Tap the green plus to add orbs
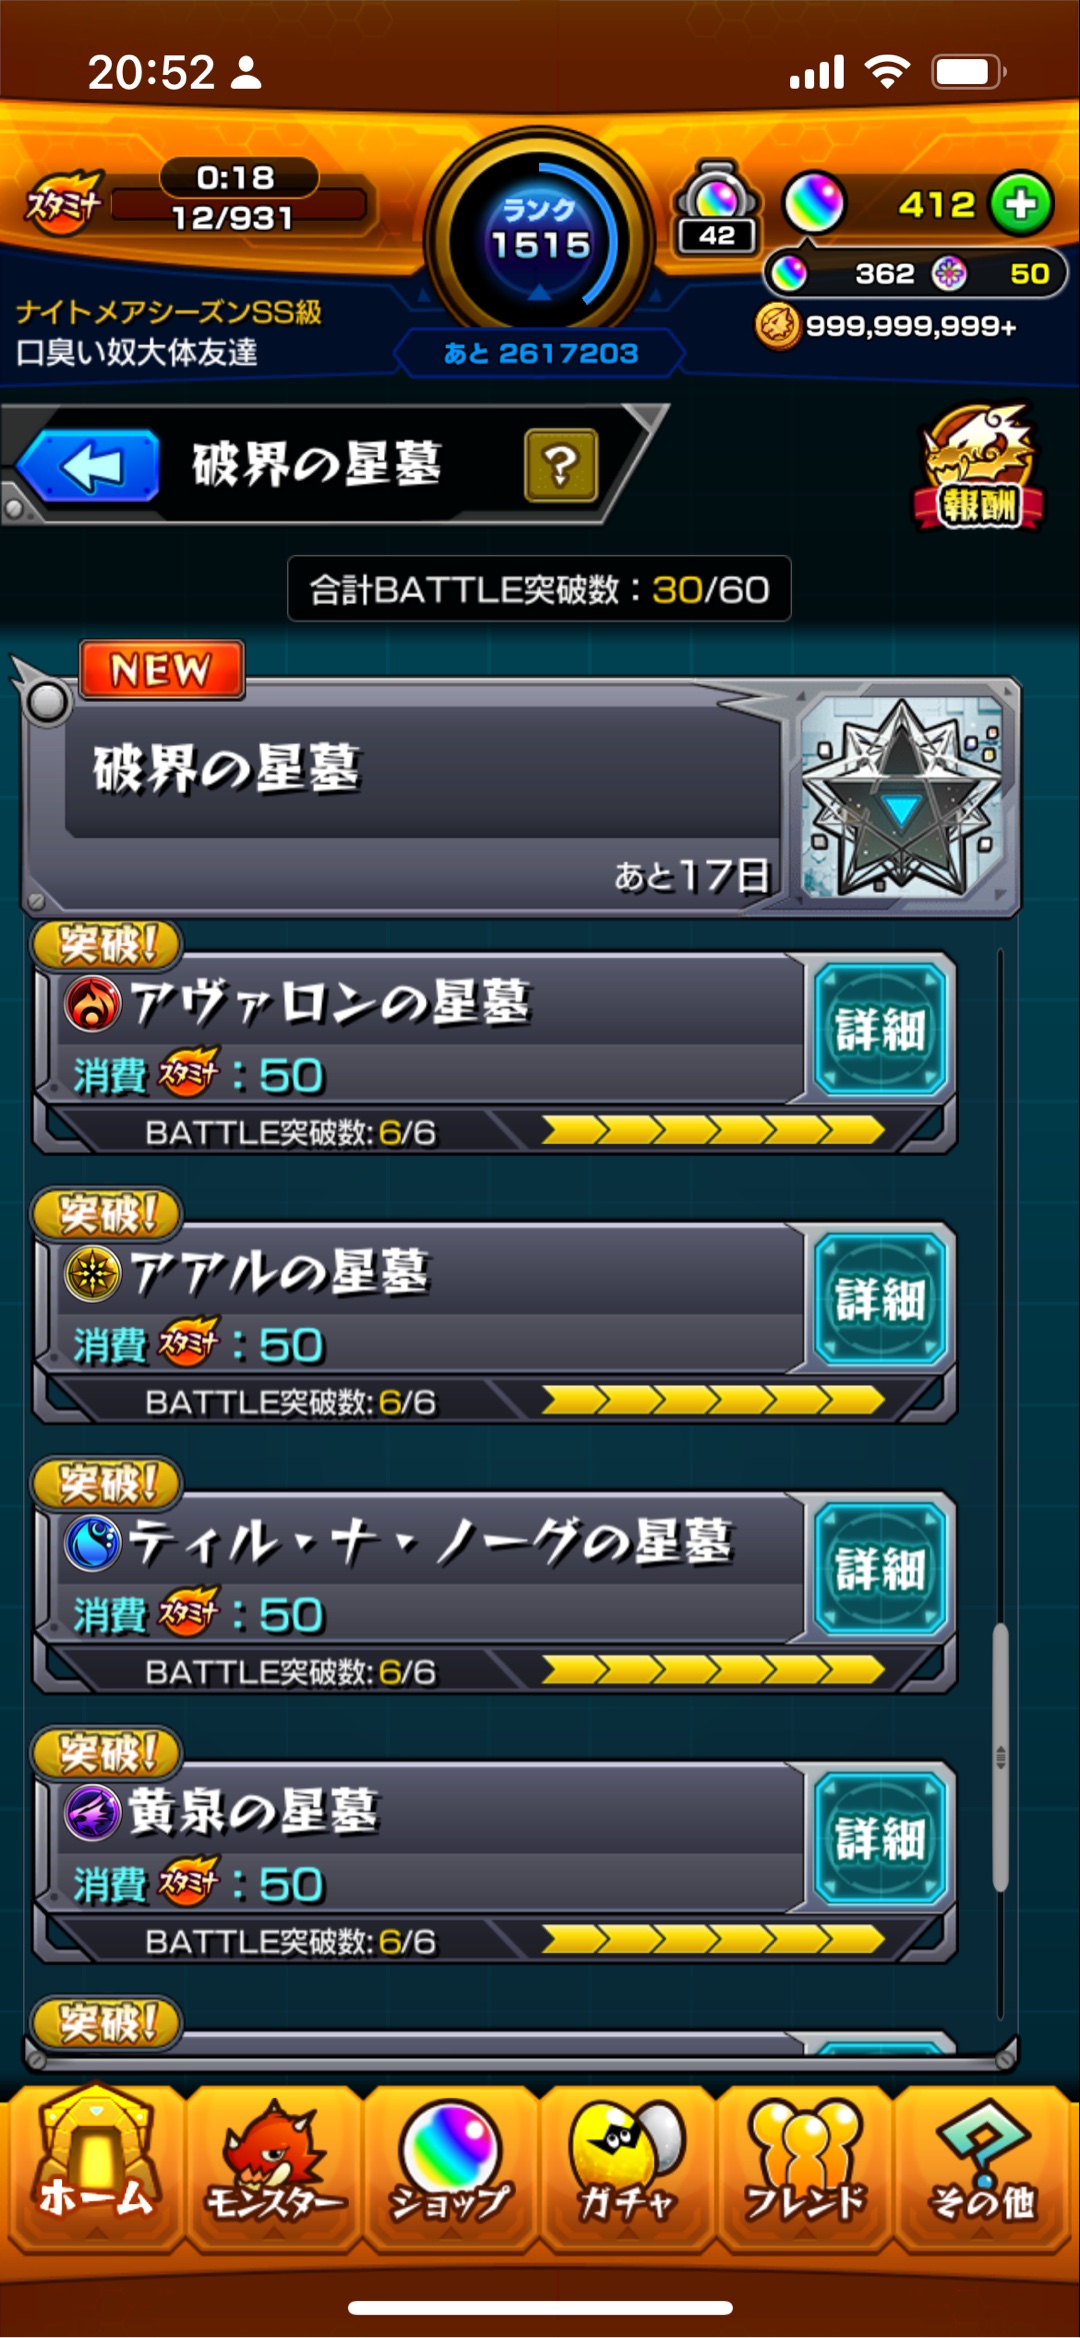 point(1021,204)
